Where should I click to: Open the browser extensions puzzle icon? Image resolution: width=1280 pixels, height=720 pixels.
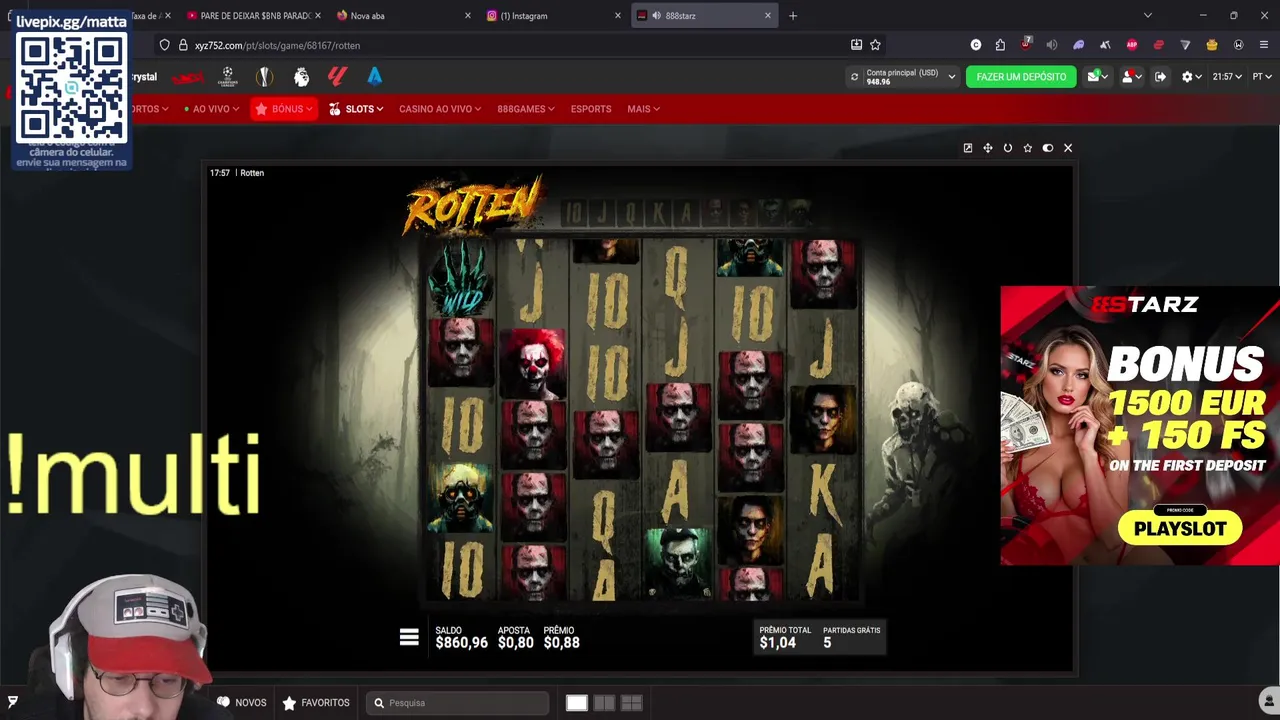click(1000, 45)
